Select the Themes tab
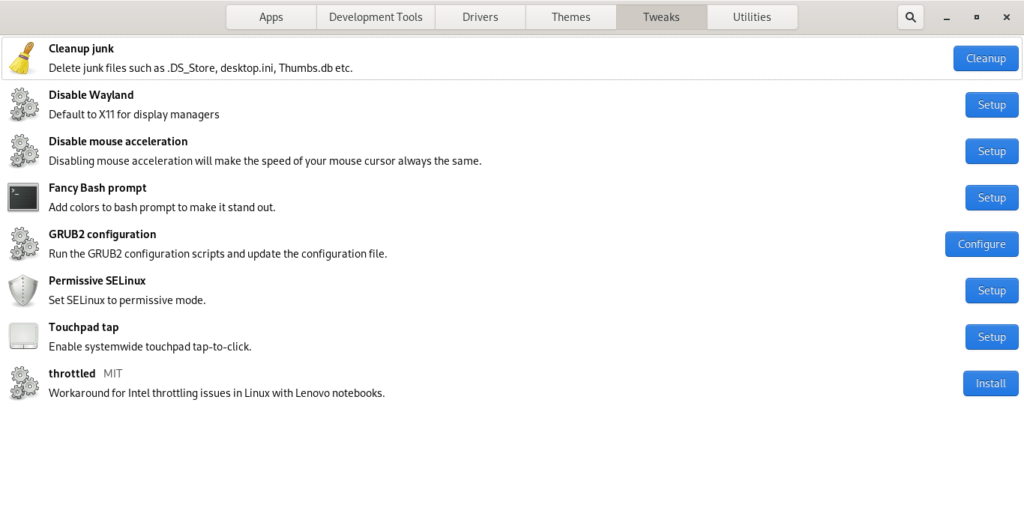The width and height of the screenshot is (1024, 522). coord(571,17)
